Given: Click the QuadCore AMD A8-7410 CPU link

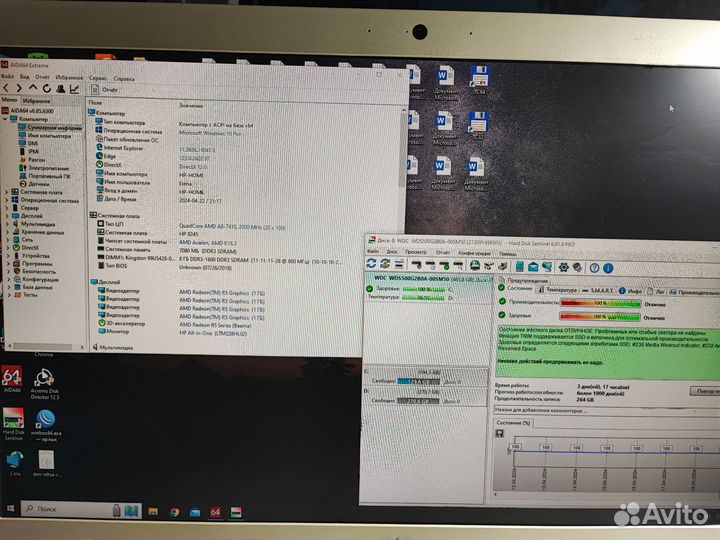Looking at the screenshot, I should pos(232,227).
